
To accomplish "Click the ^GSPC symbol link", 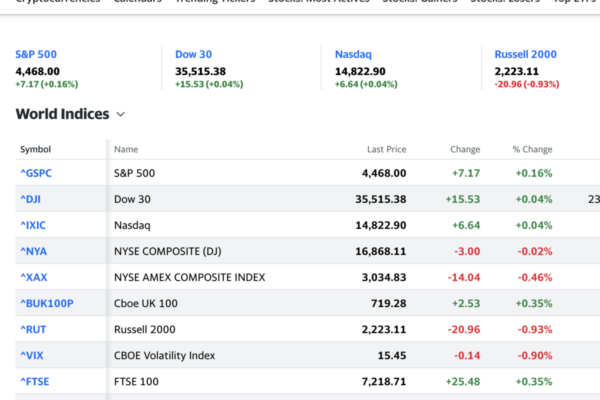I will (x=36, y=173).
